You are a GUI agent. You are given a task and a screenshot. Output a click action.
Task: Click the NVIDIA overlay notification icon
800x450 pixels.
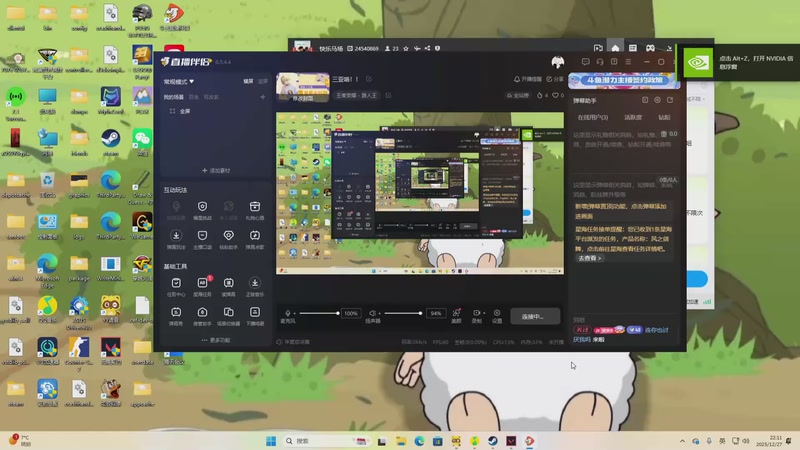pyautogui.click(x=698, y=62)
